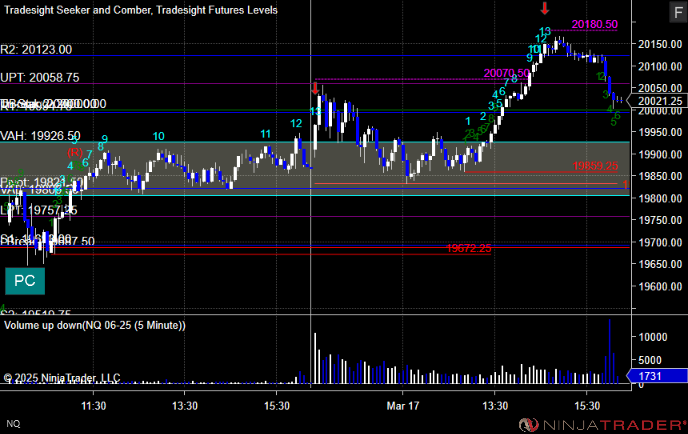Screen dimensions: 688x434
Task: Click the 11:30 time axis label
Action: pos(93,406)
